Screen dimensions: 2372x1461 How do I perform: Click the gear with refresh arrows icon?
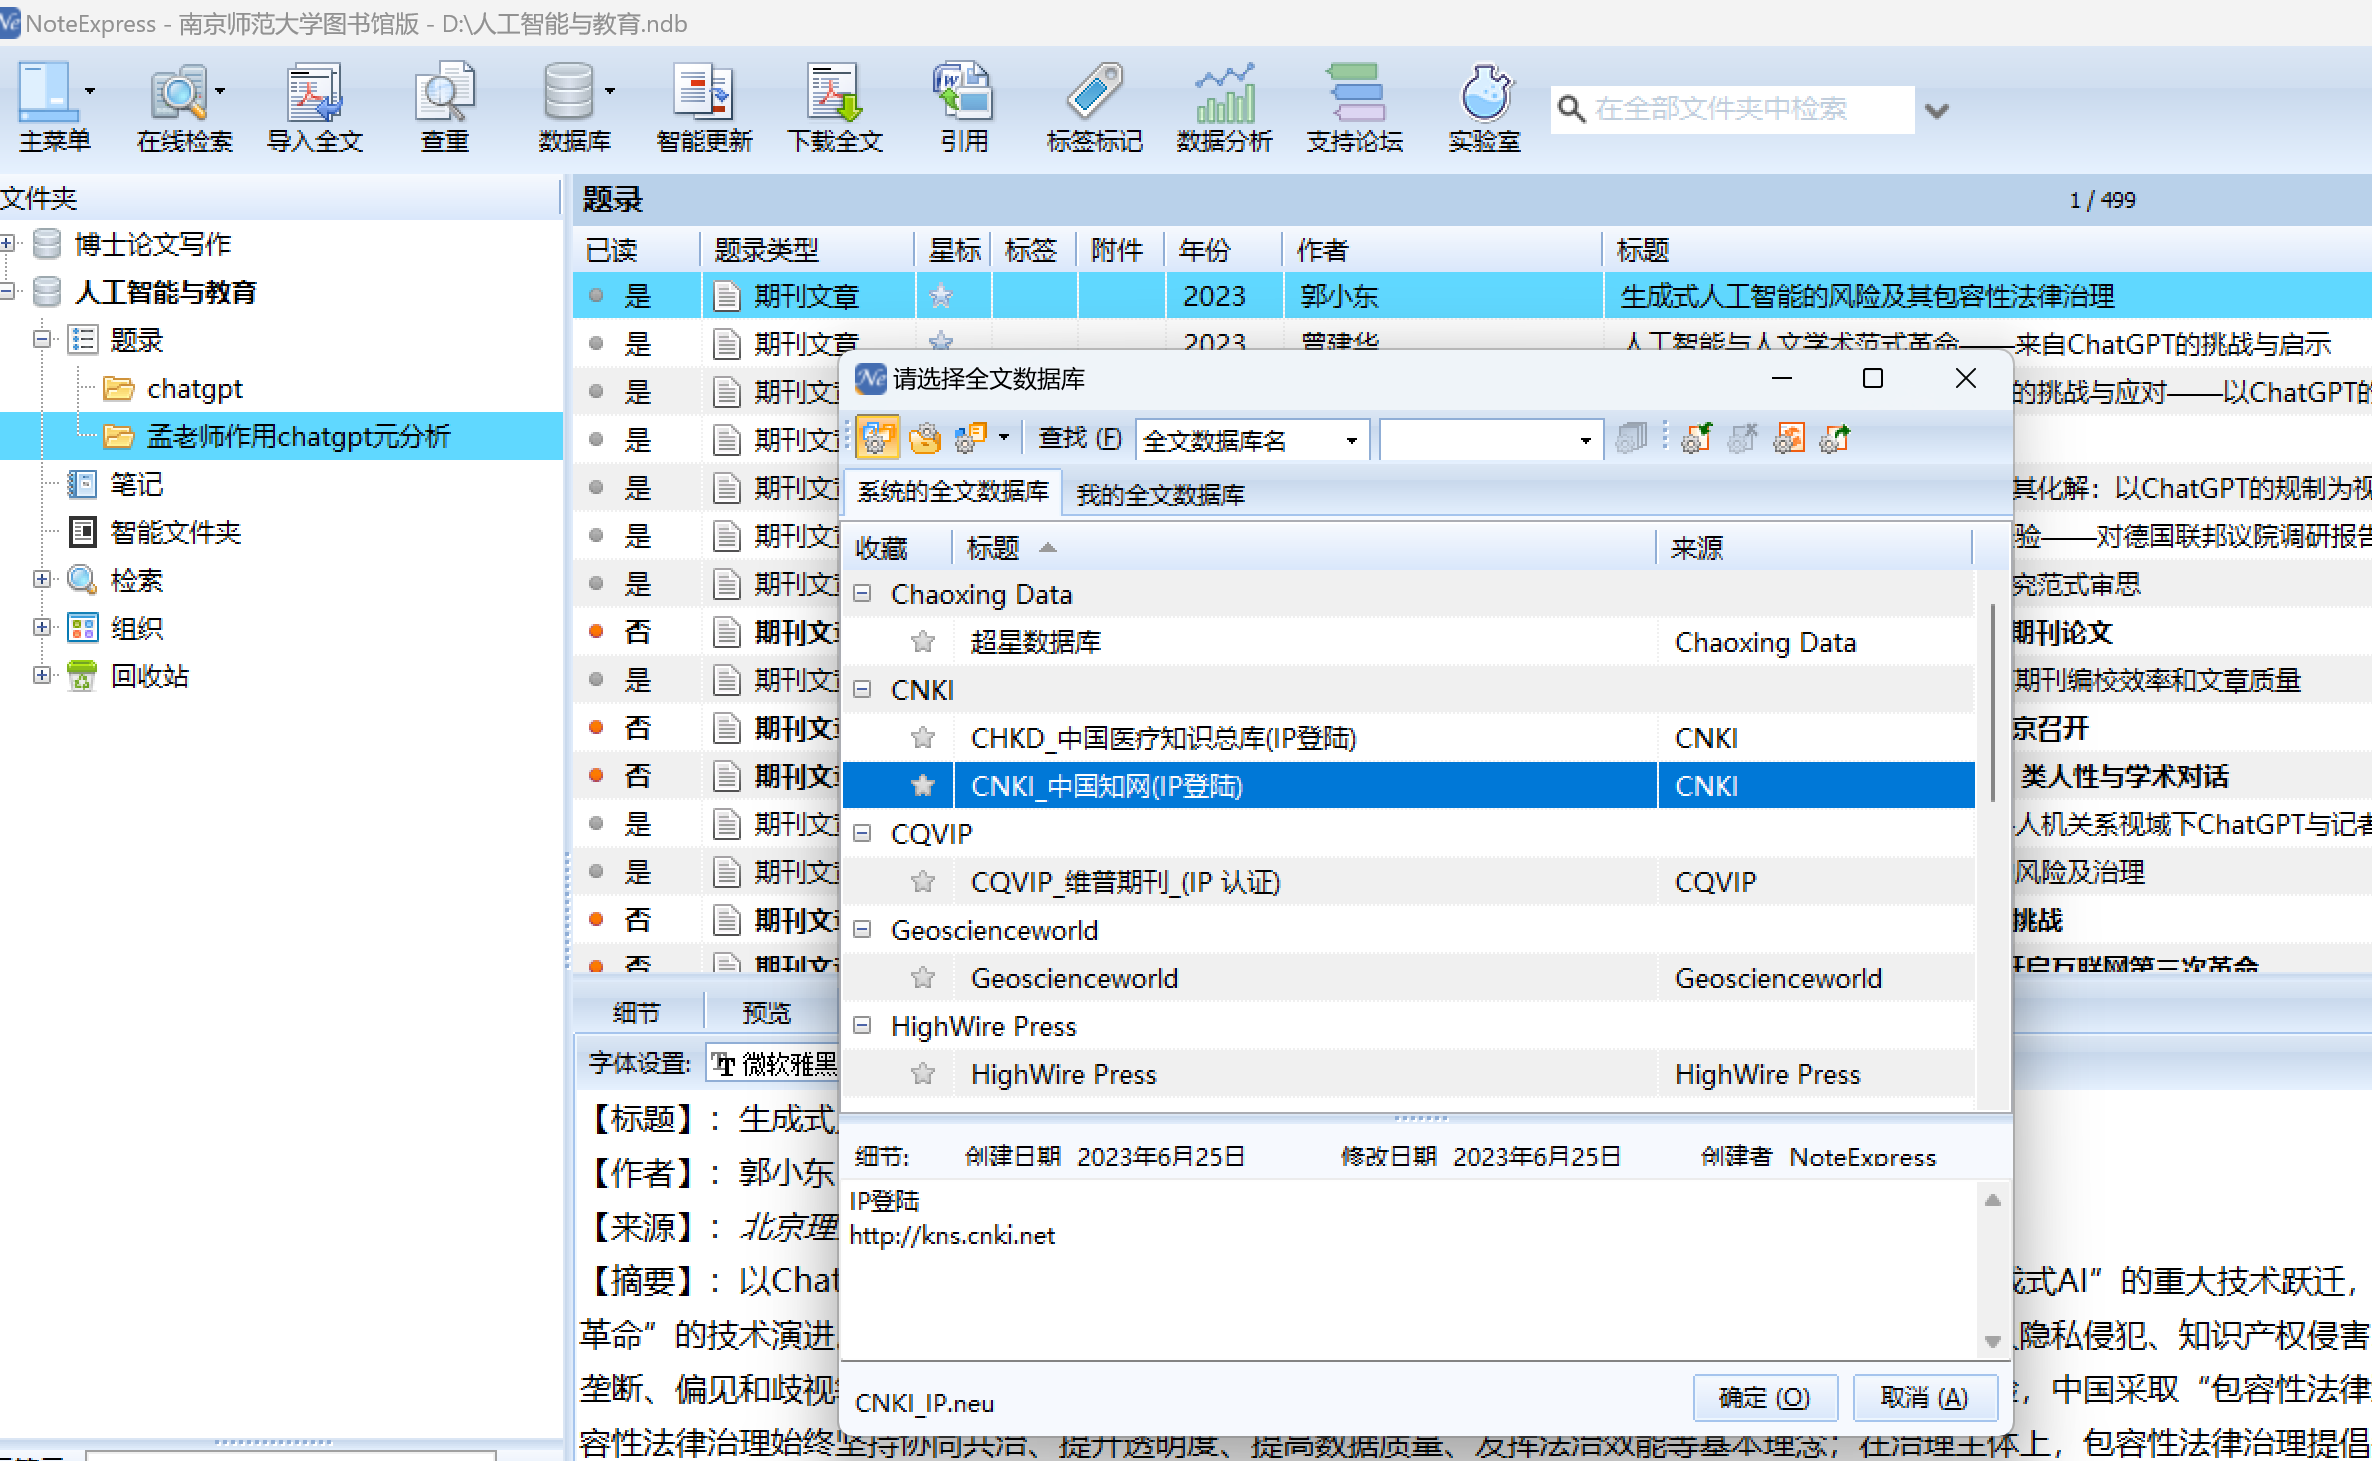(1789, 438)
